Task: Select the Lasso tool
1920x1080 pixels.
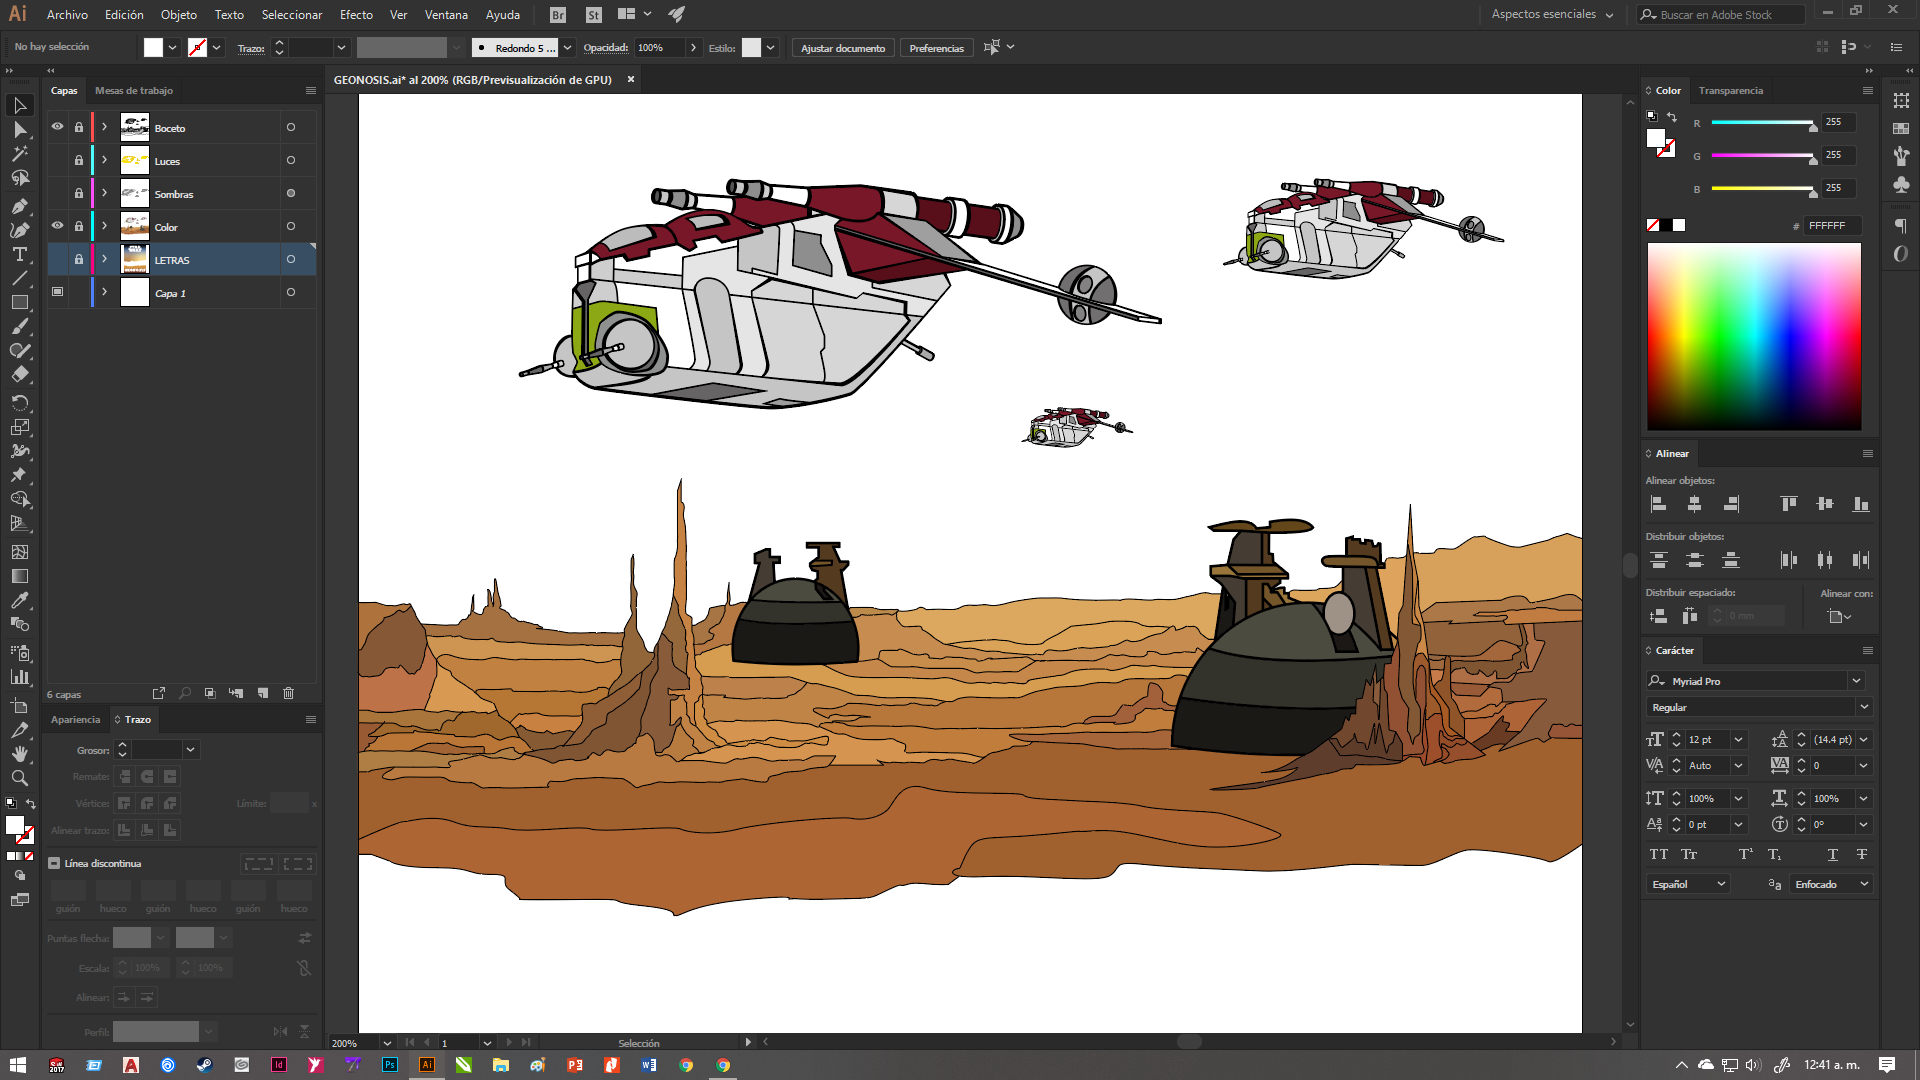Action: tap(19, 178)
